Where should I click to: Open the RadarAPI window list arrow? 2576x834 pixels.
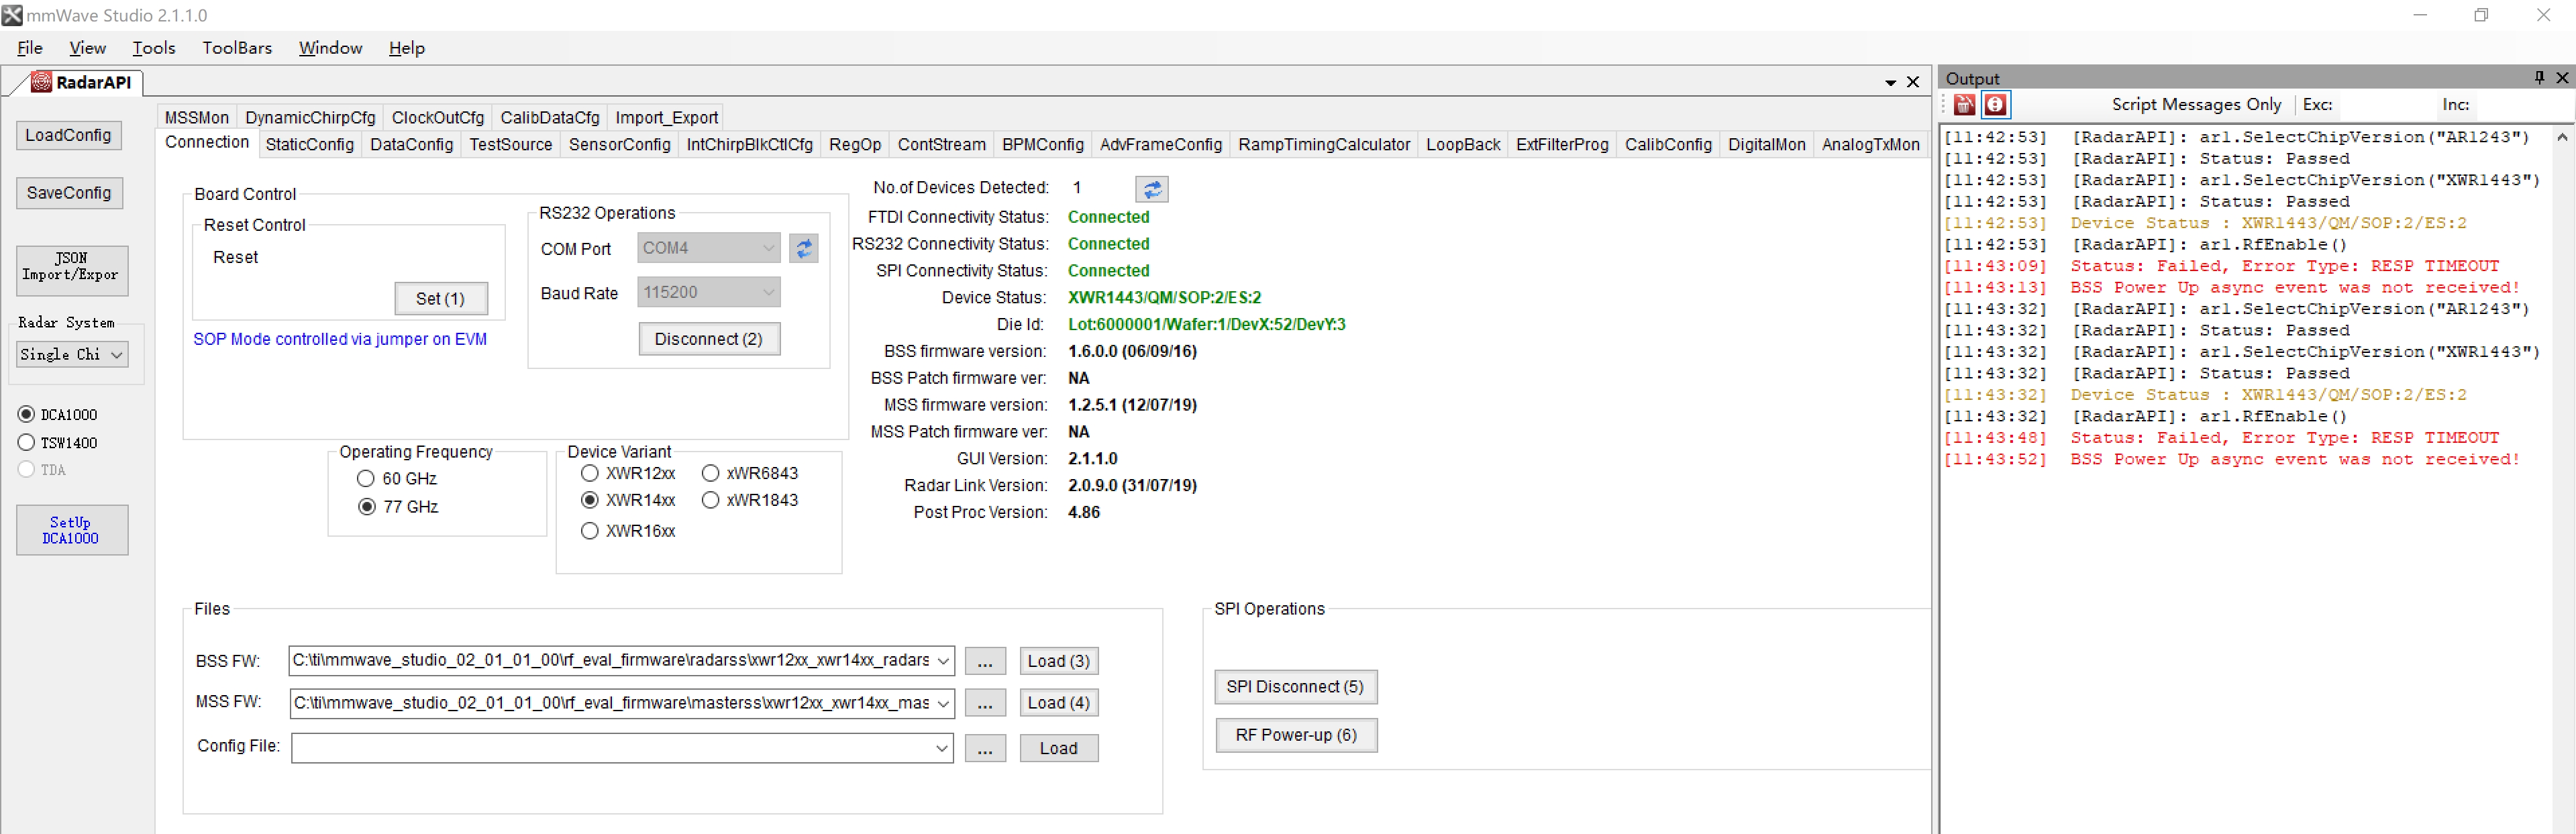1891,83
